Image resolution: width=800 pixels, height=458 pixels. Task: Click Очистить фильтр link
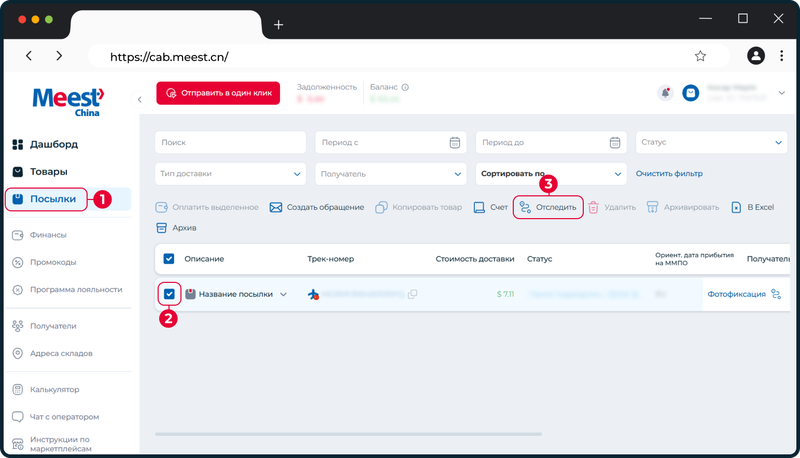[669, 174]
